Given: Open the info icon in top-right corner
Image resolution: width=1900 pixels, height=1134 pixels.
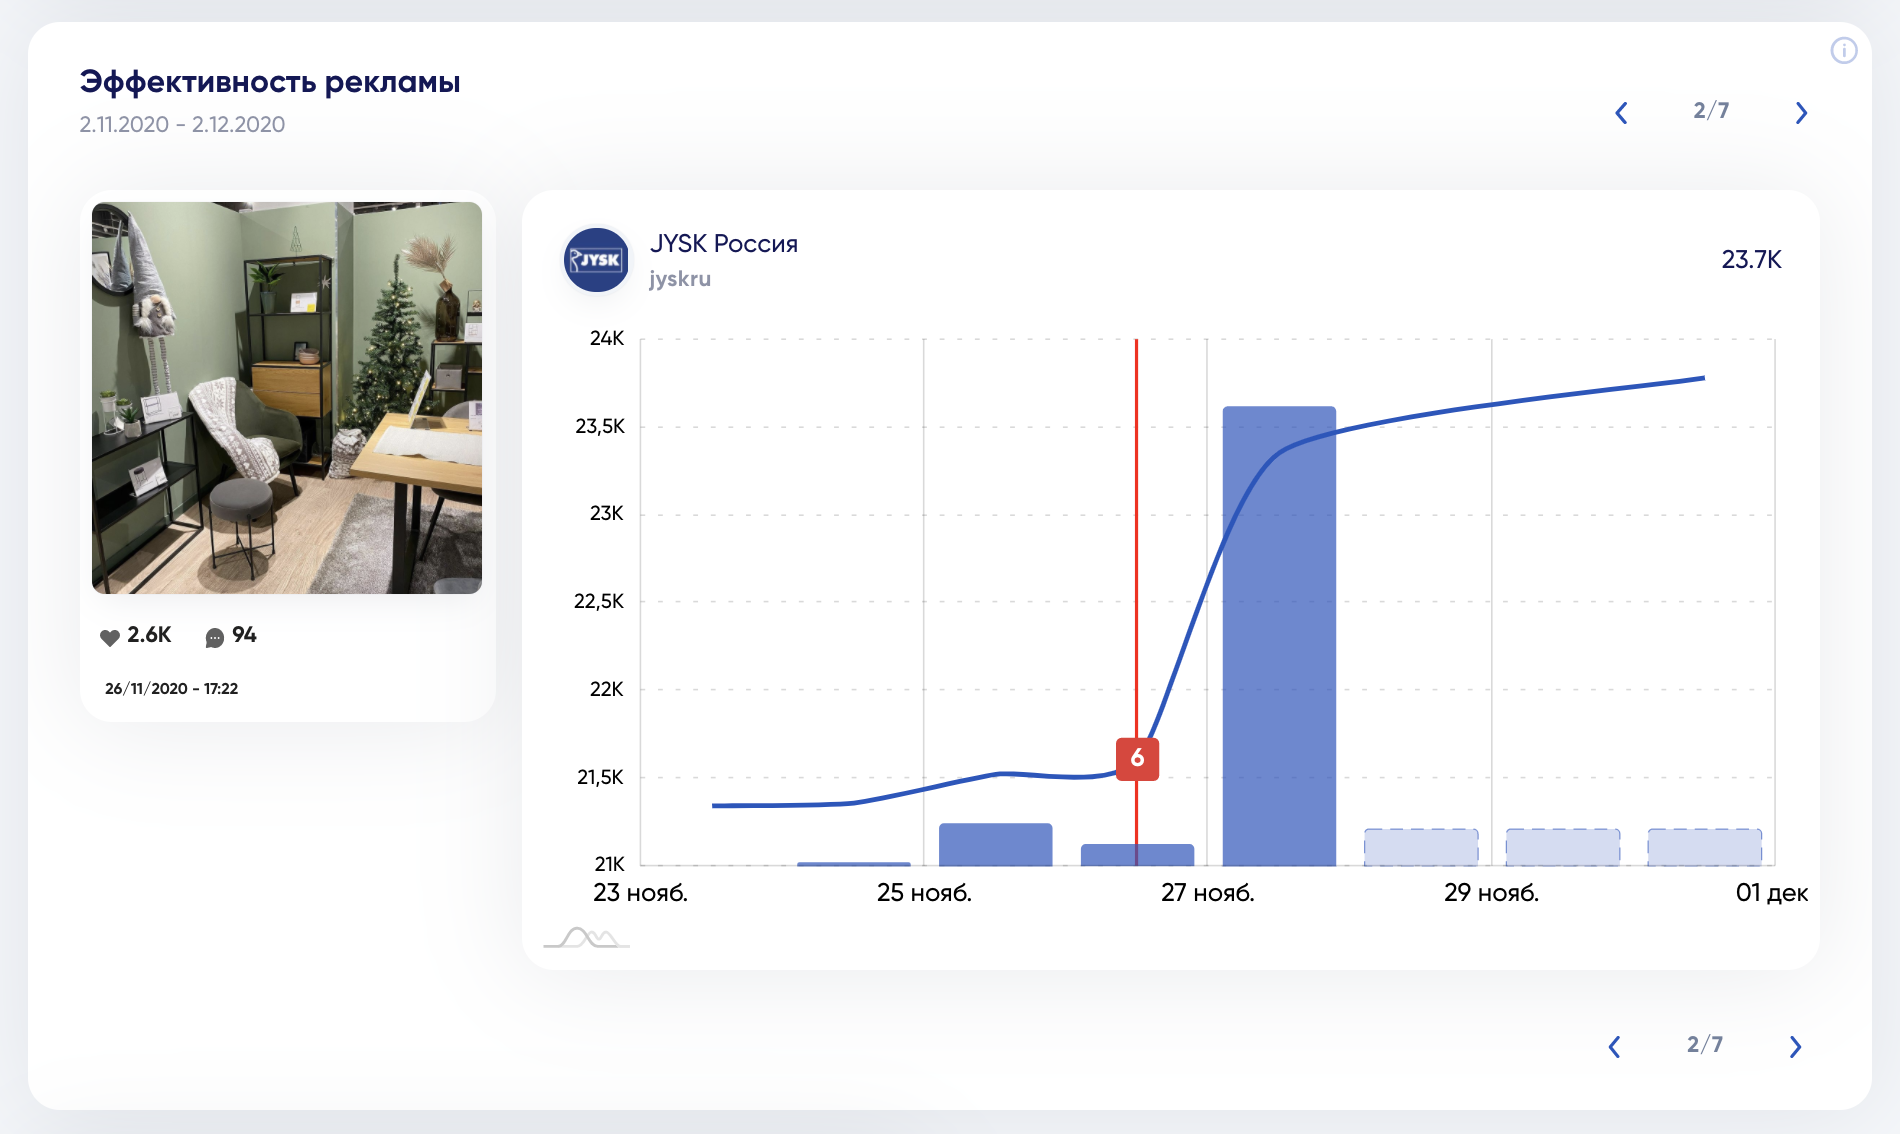Looking at the screenshot, I should click(x=1843, y=50).
